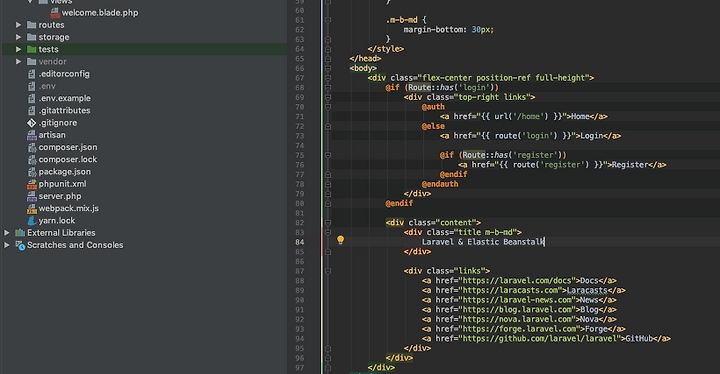Viewport: 720px width, 374px height.
Task: Open welcome.blade.php in project tree
Action: coord(100,13)
